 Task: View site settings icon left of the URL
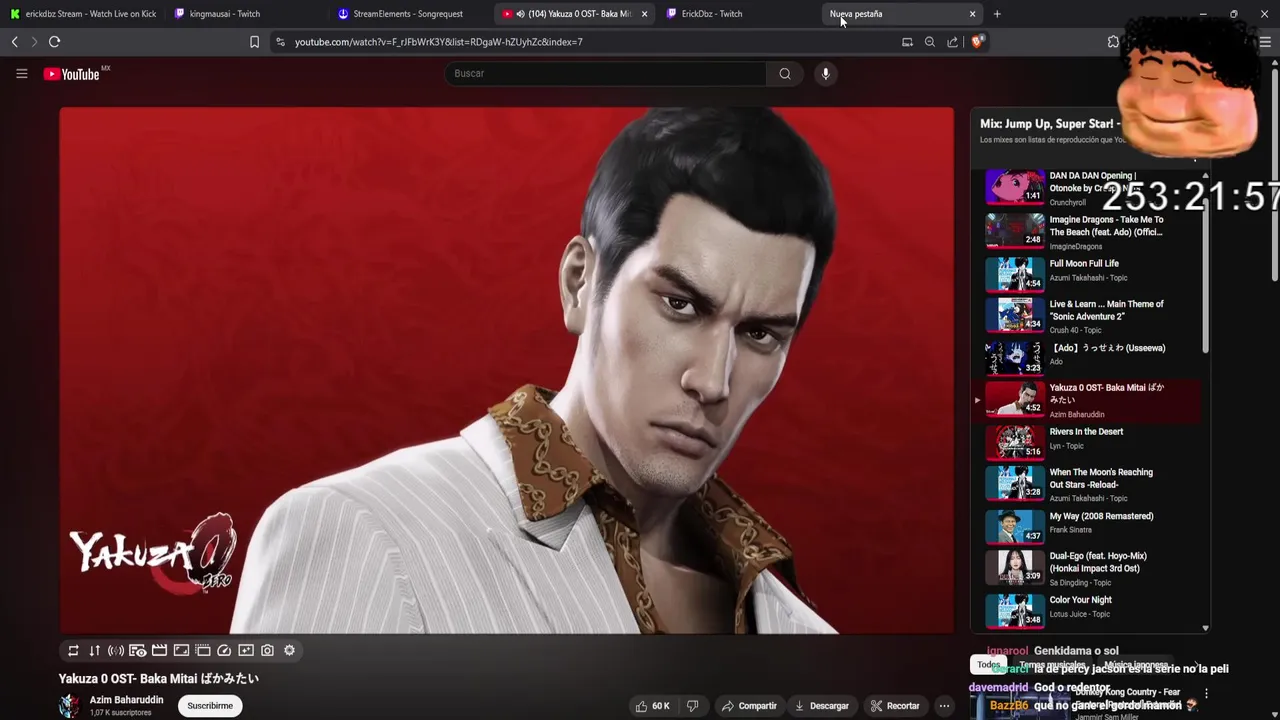tap(280, 42)
